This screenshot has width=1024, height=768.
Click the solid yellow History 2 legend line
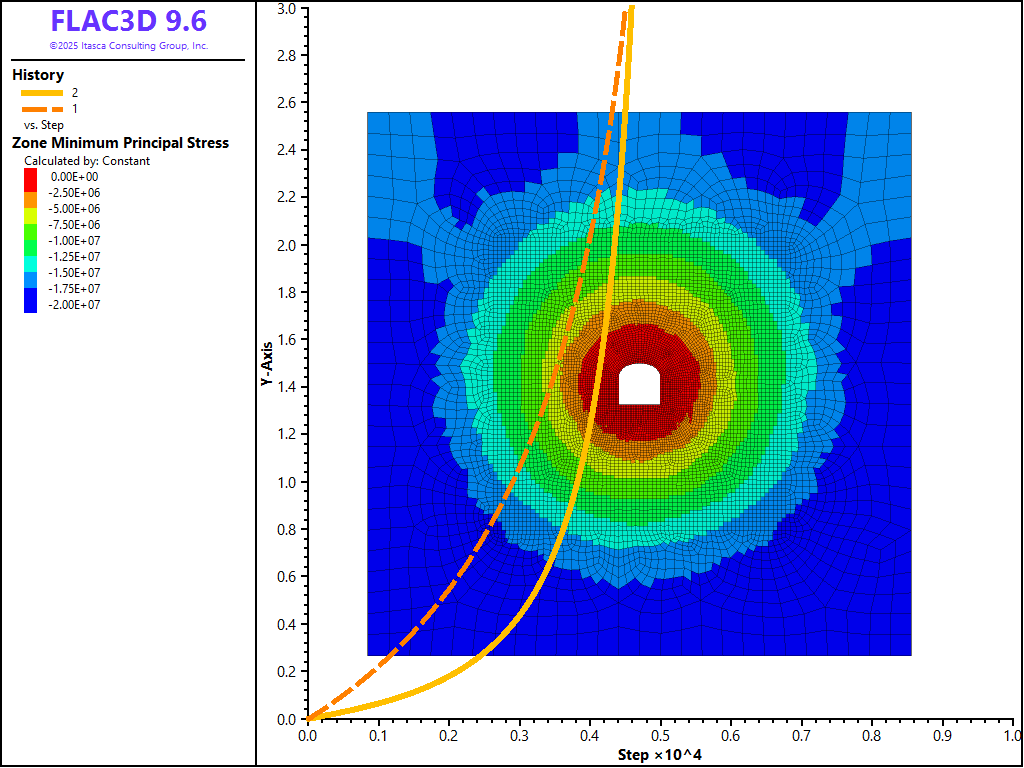tap(41, 93)
